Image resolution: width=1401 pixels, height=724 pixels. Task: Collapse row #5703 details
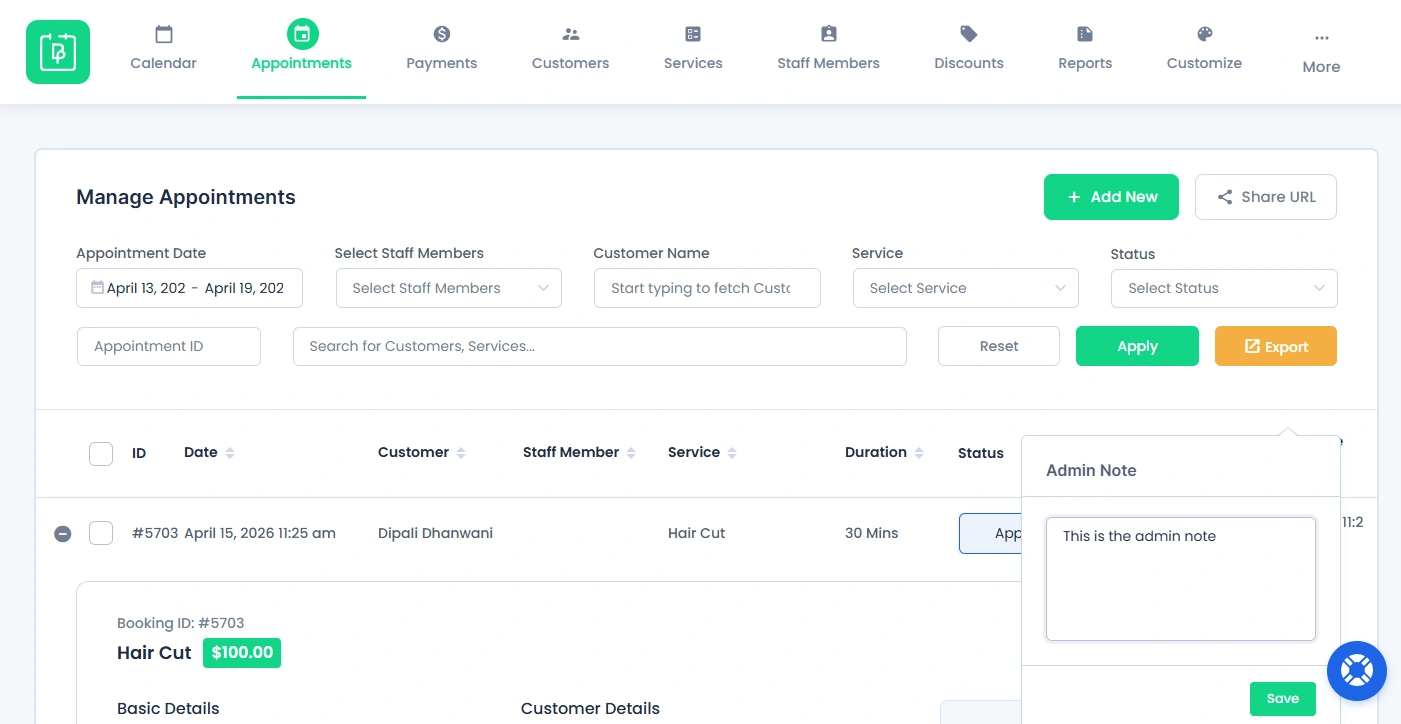click(x=62, y=534)
